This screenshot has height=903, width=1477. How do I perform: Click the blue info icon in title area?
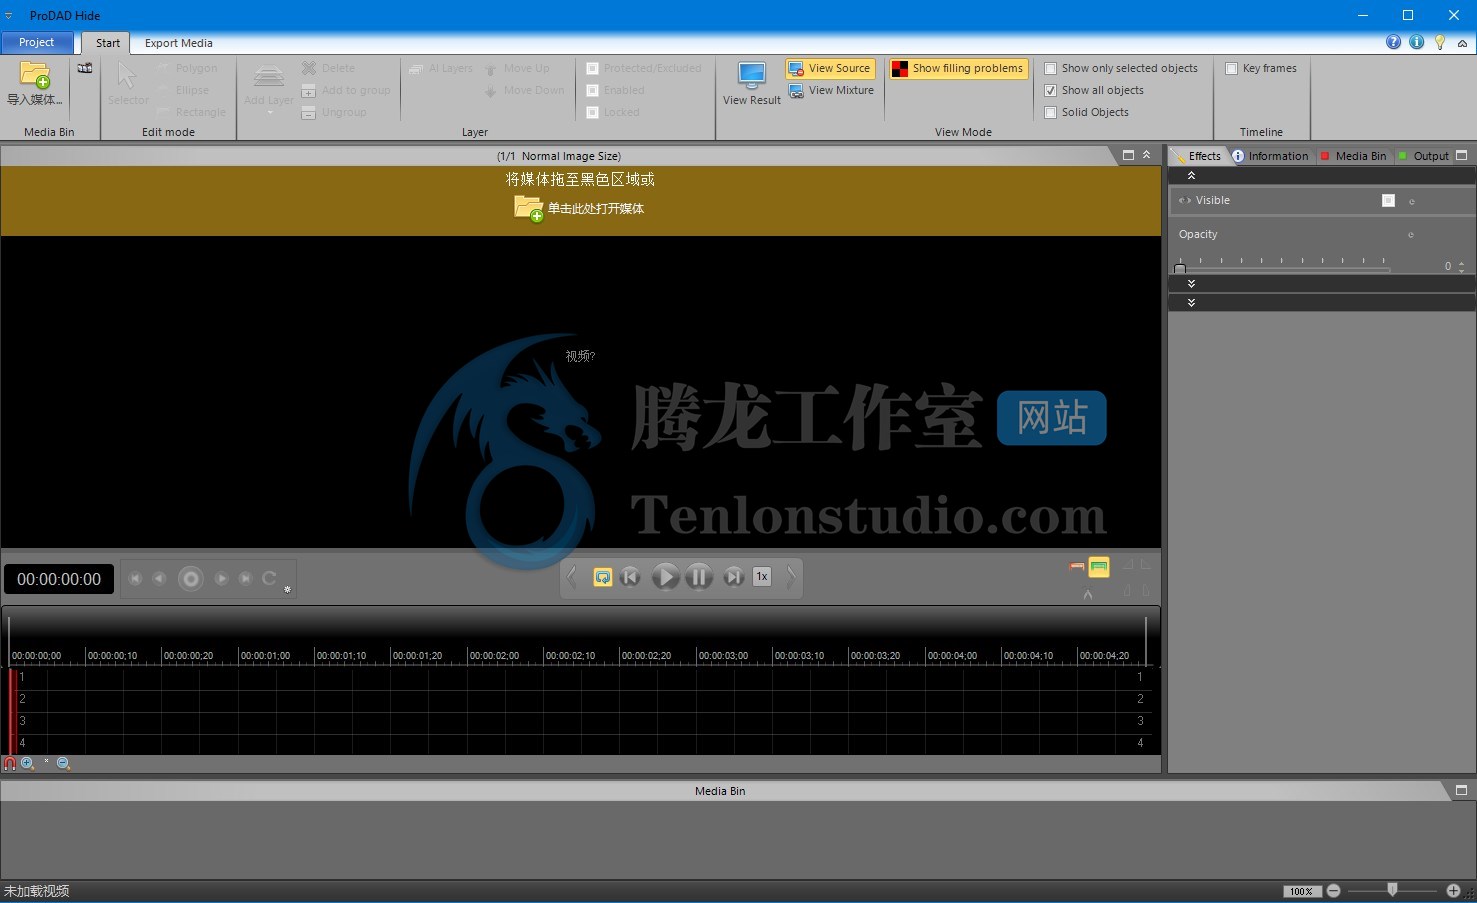[x=1416, y=42]
